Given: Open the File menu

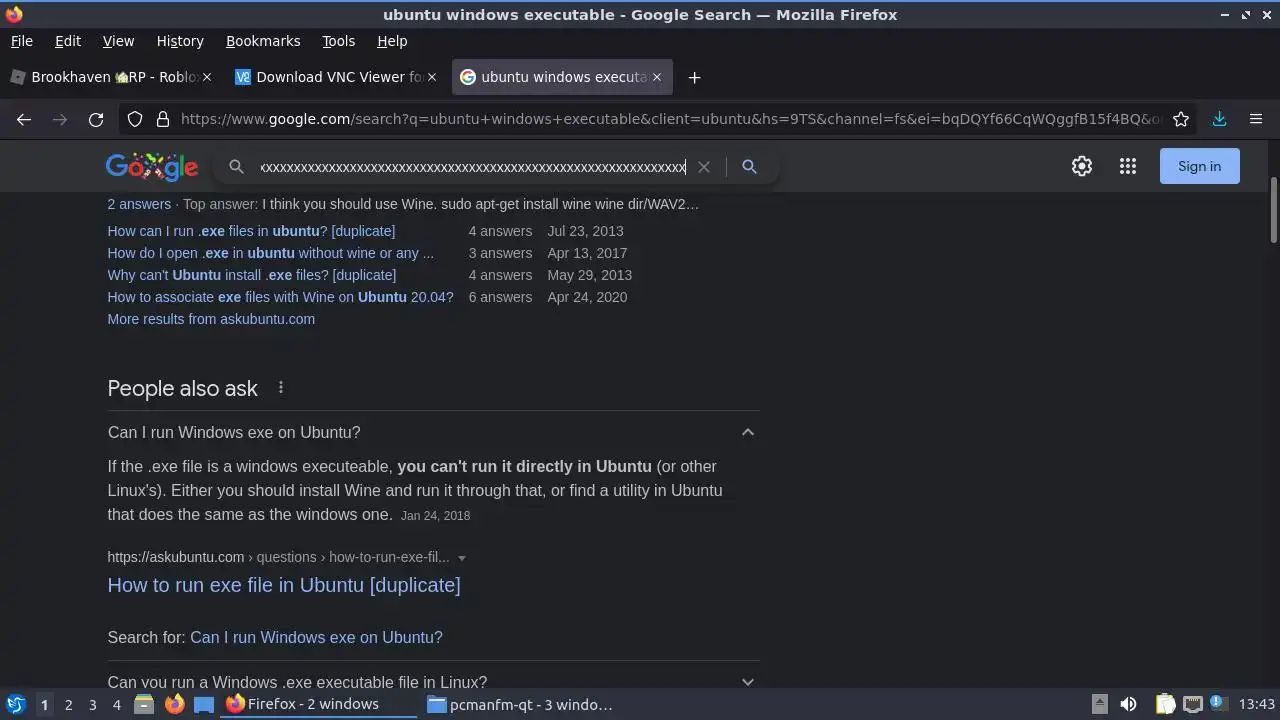Looking at the screenshot, I should coord(21,41).
